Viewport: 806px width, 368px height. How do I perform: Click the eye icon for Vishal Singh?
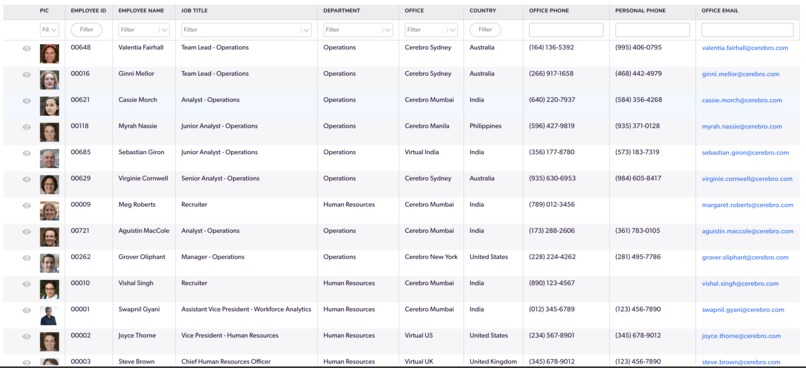pos(27,284)
